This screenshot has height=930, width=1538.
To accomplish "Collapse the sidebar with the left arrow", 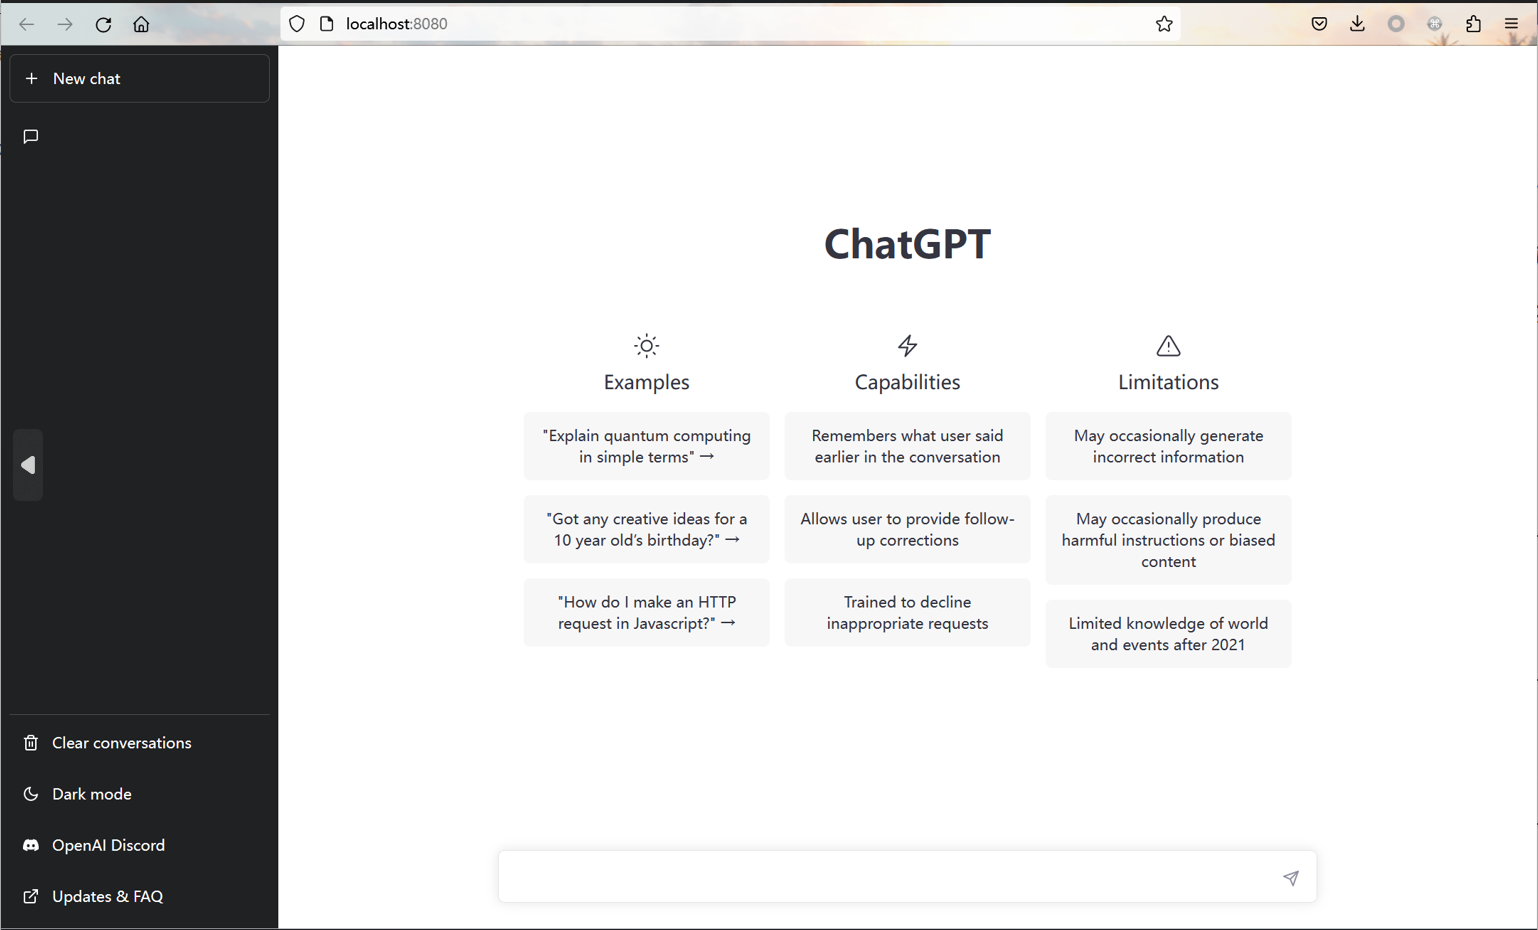I will coord(28,465).
